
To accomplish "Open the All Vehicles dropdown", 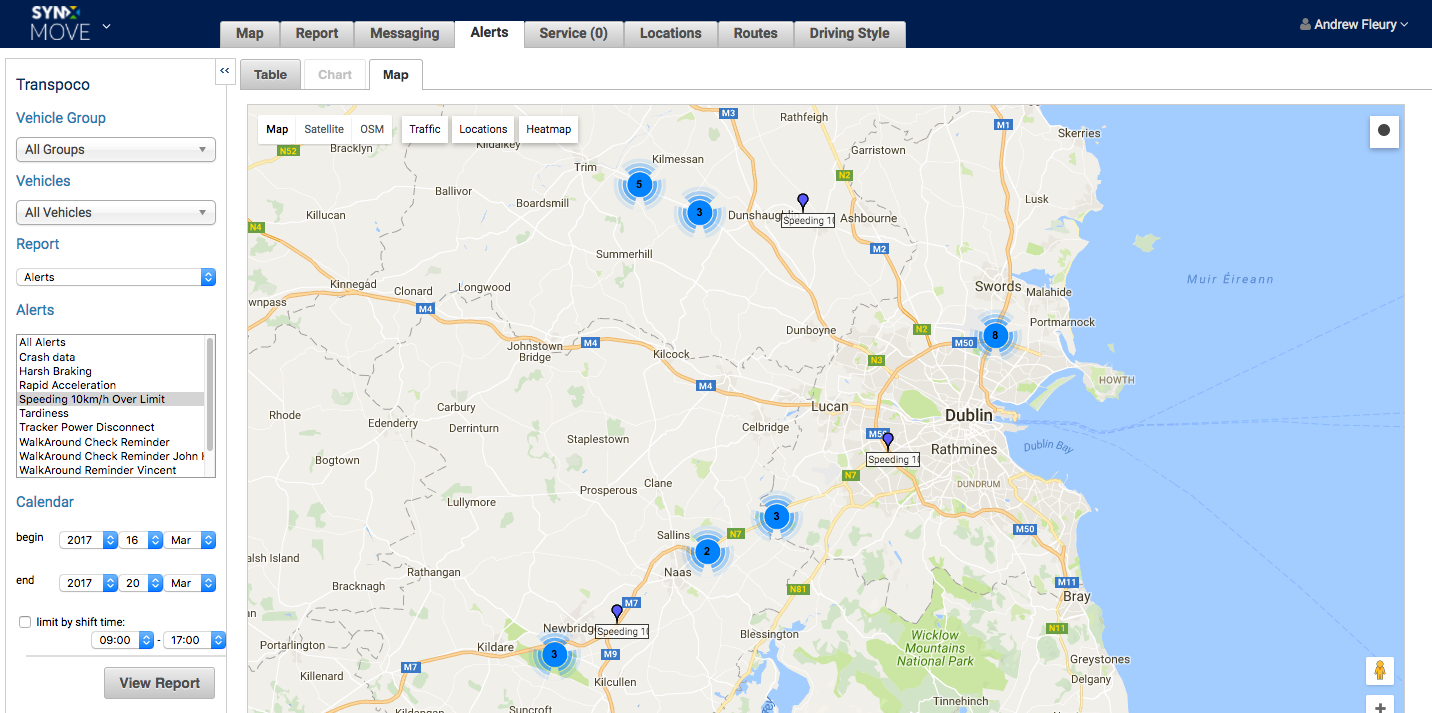I will [116, 213].
